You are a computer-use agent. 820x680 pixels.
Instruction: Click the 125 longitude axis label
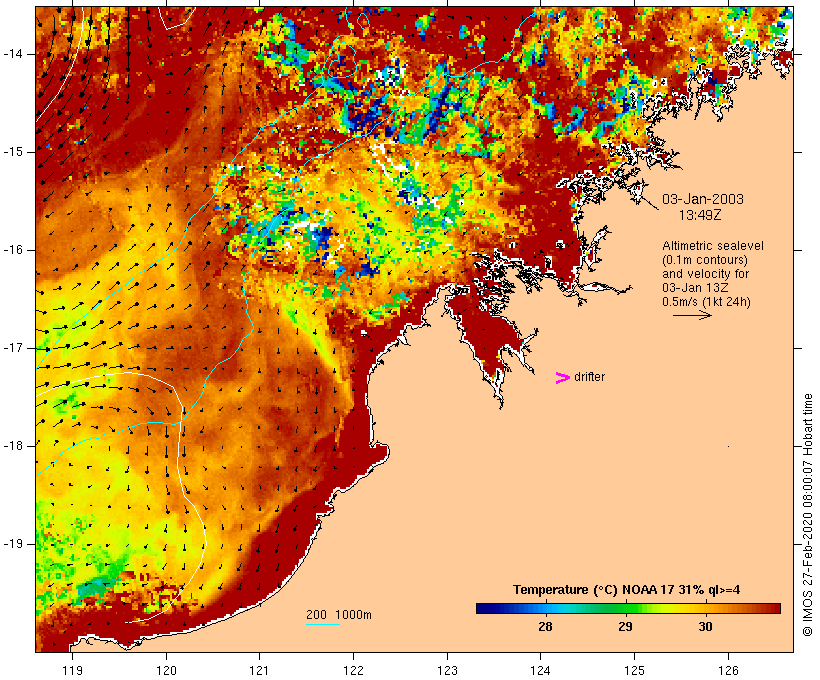tap(635, 670)
